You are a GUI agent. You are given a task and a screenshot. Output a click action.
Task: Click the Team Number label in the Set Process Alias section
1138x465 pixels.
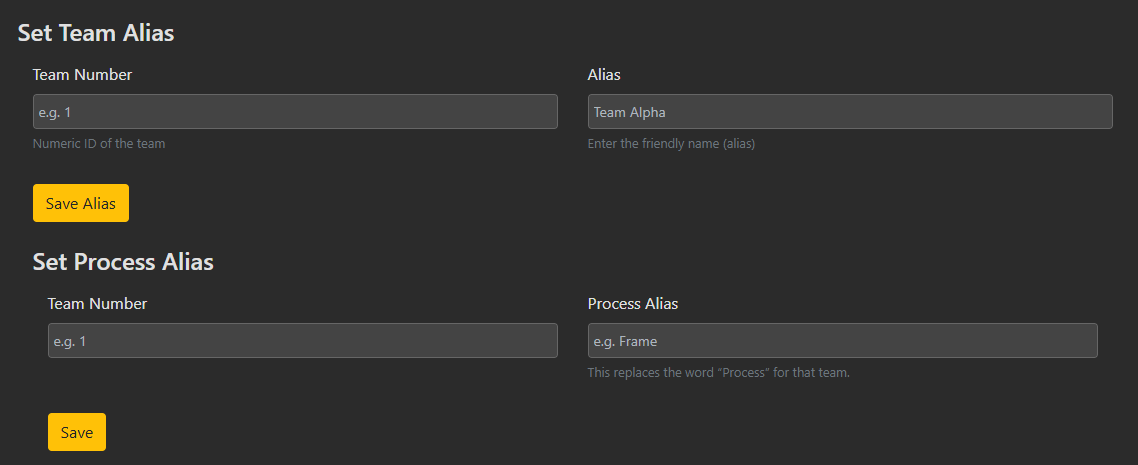[97, 303]
